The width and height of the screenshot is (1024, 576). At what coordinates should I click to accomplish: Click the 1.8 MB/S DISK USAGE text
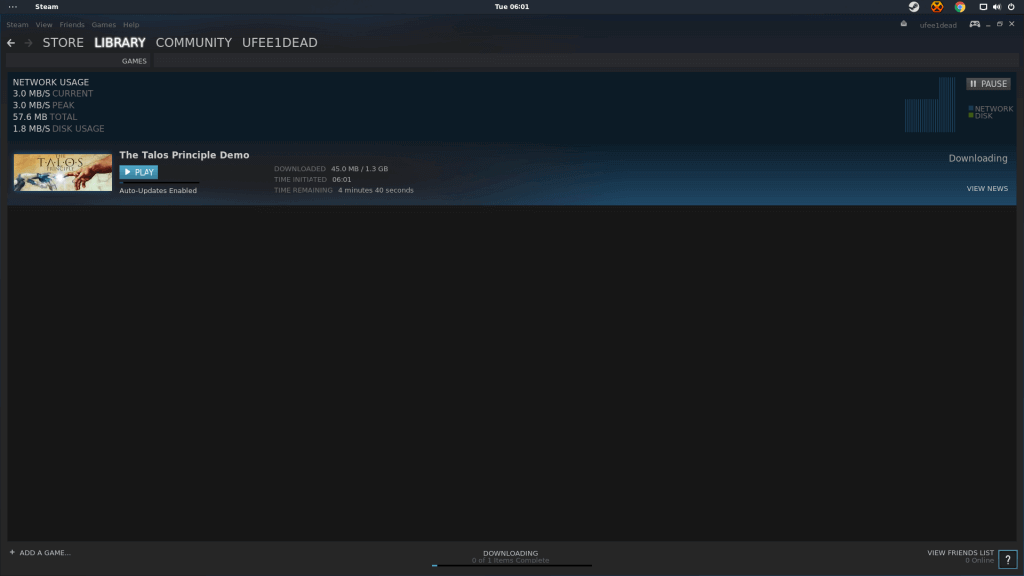[x=58, y=129]
